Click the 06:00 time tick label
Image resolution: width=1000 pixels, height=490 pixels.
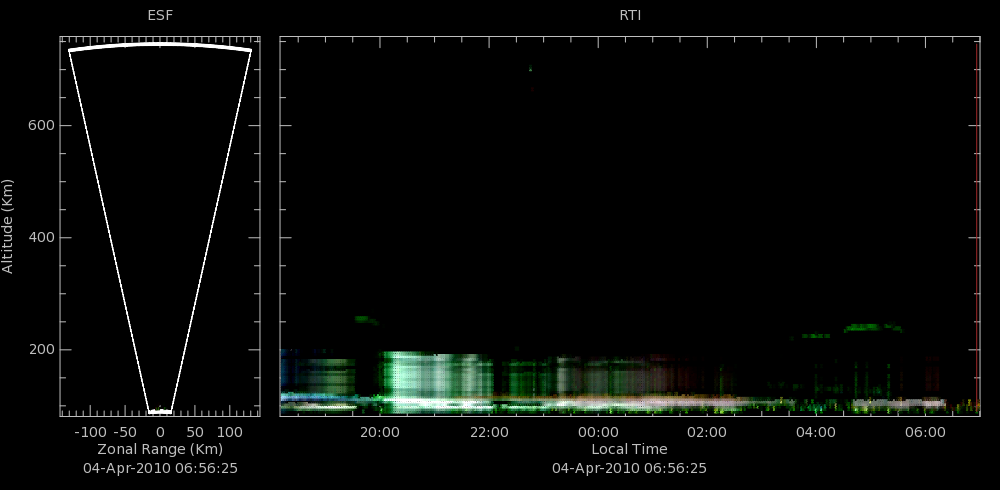925,432
